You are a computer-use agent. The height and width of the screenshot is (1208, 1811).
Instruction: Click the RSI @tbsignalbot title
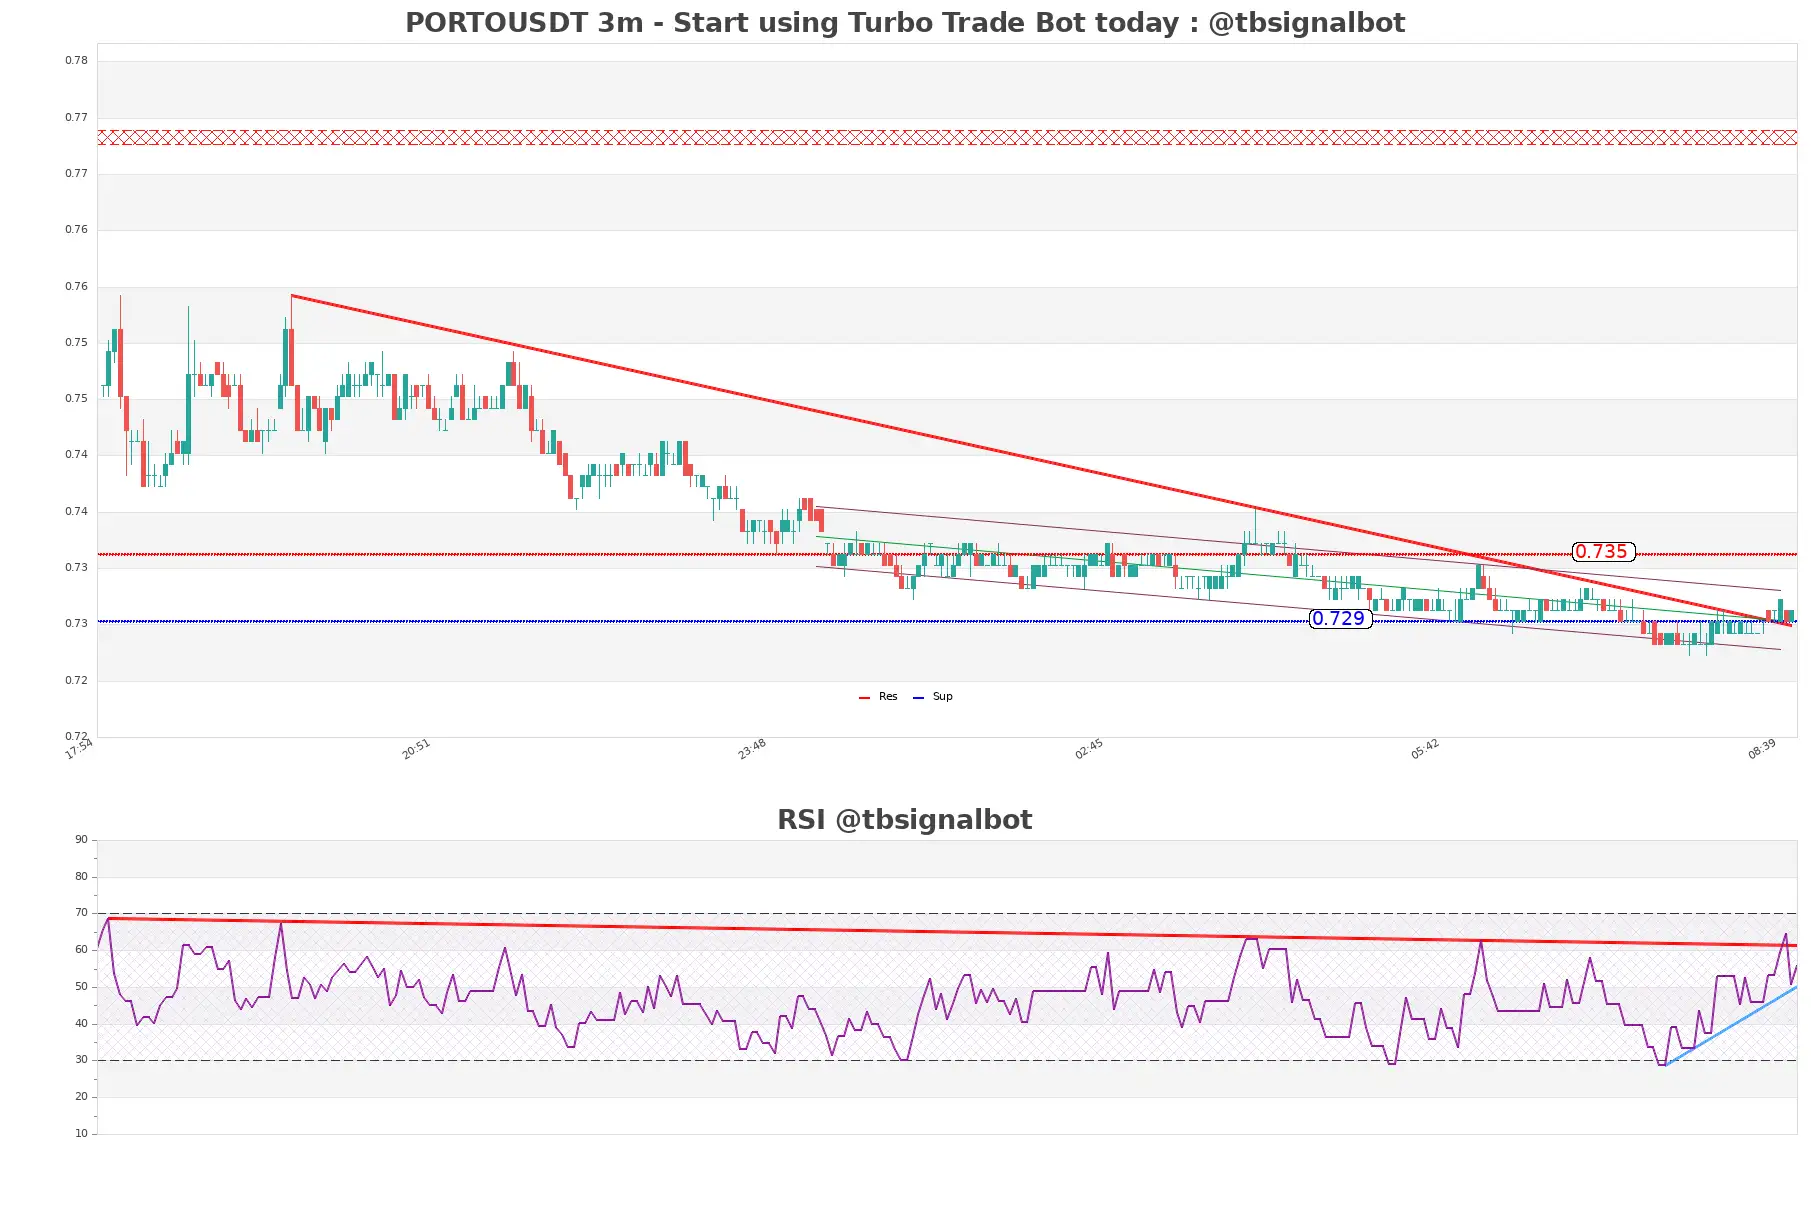[x=905, y=820]
